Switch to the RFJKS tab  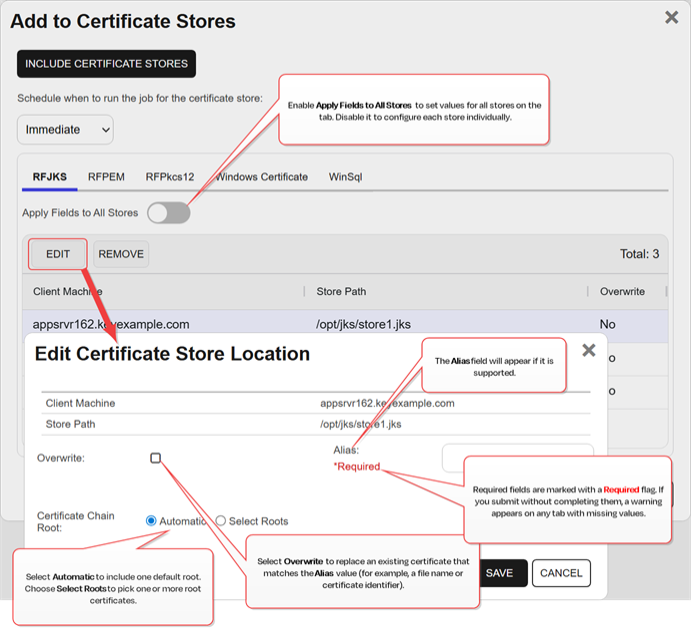tap(50, 177)
